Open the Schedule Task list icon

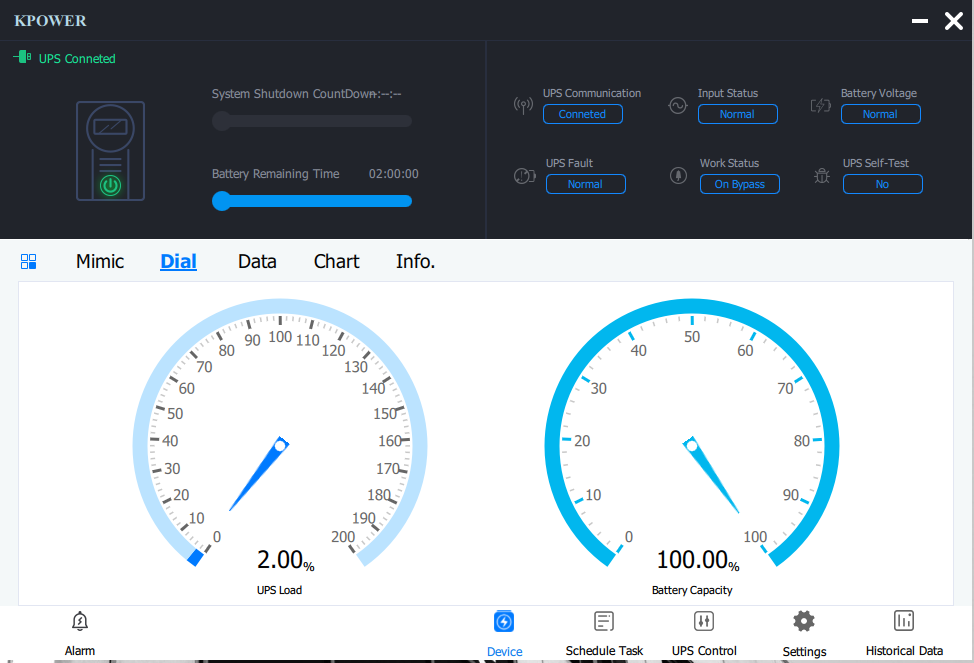click(x=604, y=621)
